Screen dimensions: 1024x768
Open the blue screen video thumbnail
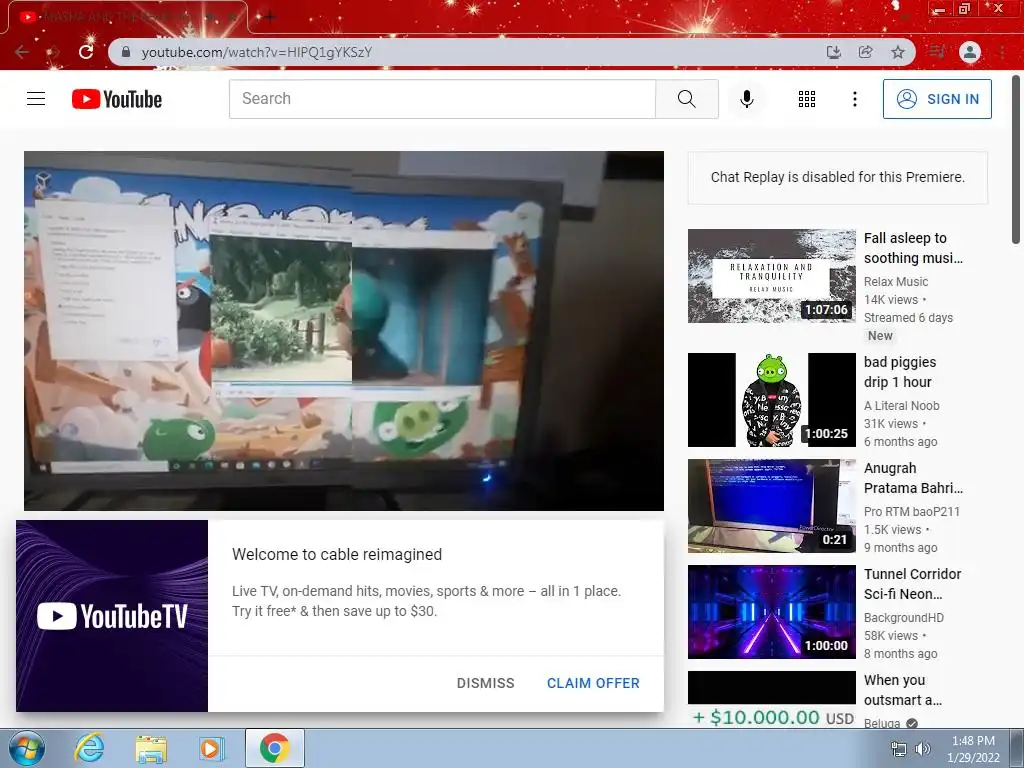pyautogui.click(x=771, y=505)
